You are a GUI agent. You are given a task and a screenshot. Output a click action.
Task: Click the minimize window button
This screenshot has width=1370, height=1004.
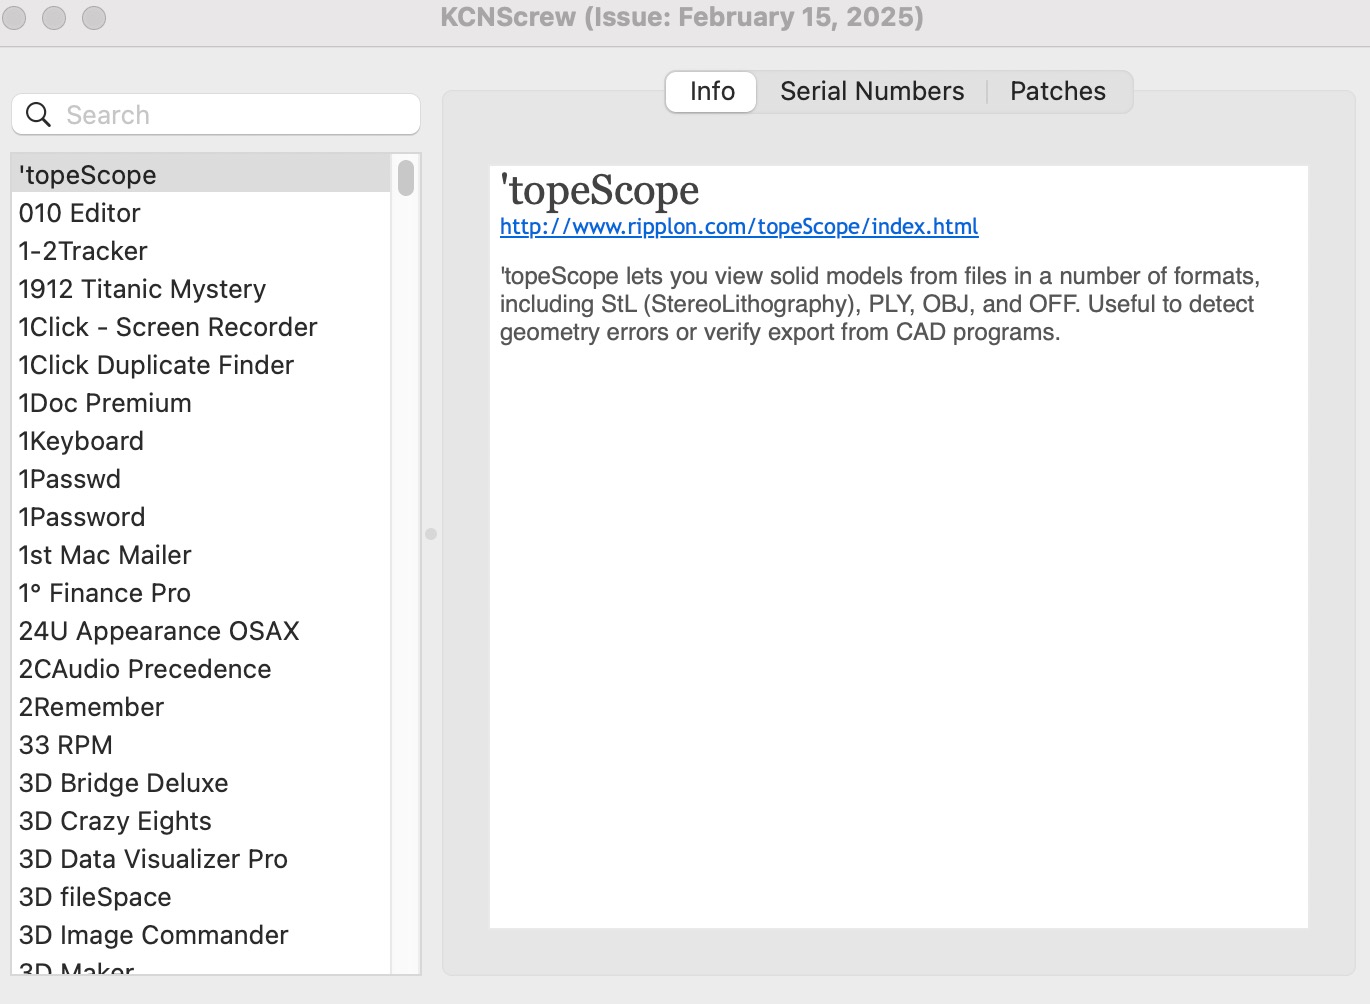coord(54,18)
